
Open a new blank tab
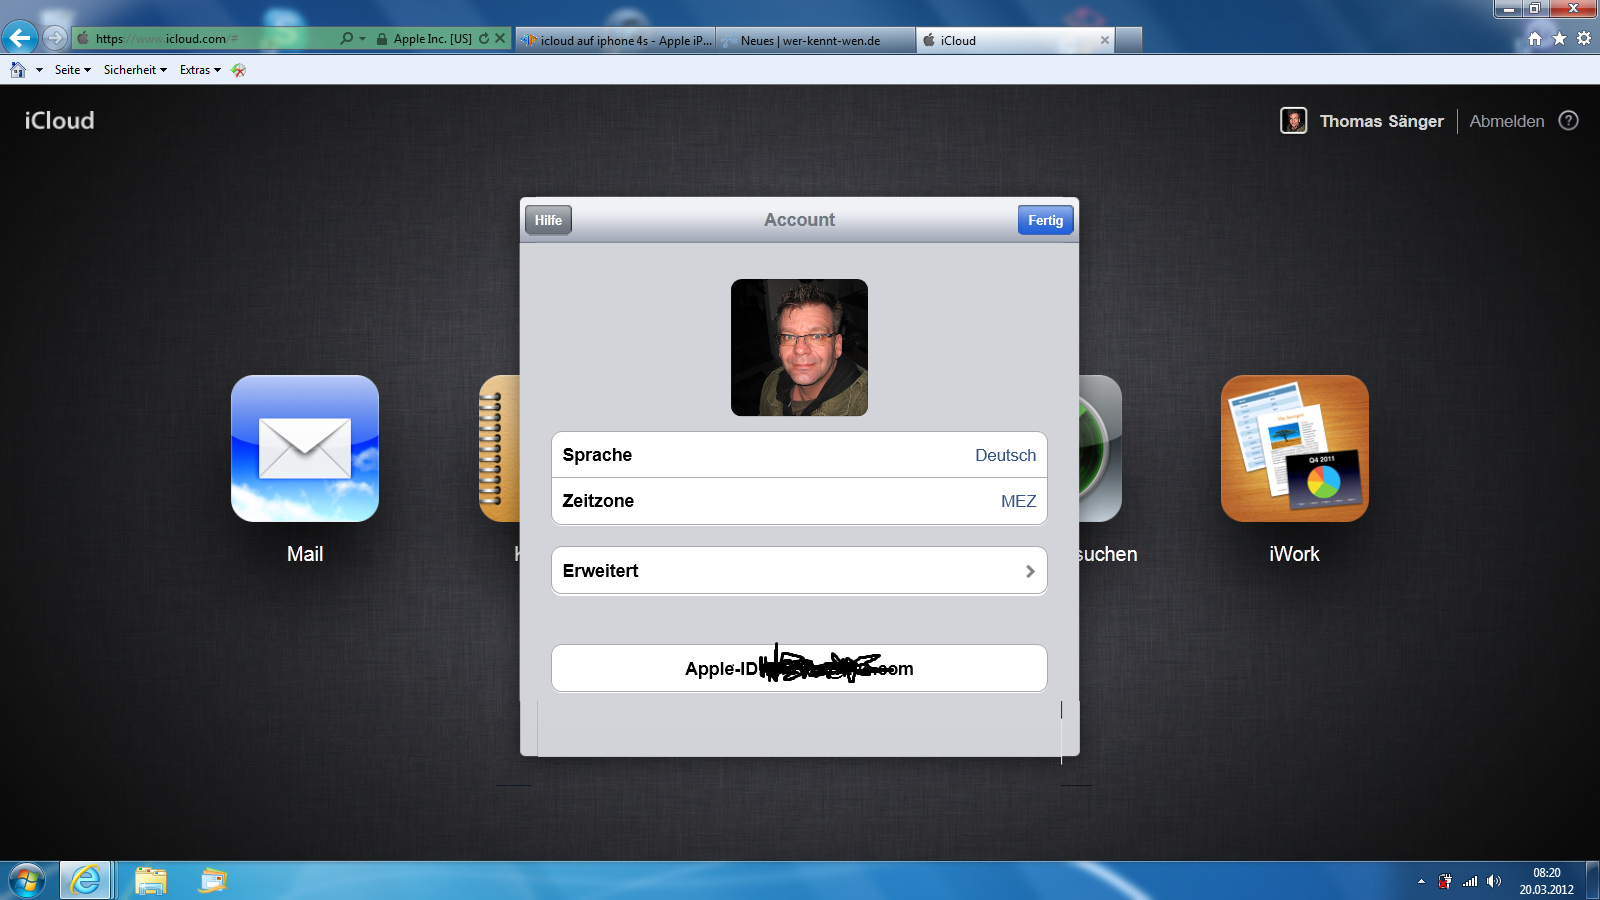click(x=1129, y=40)
